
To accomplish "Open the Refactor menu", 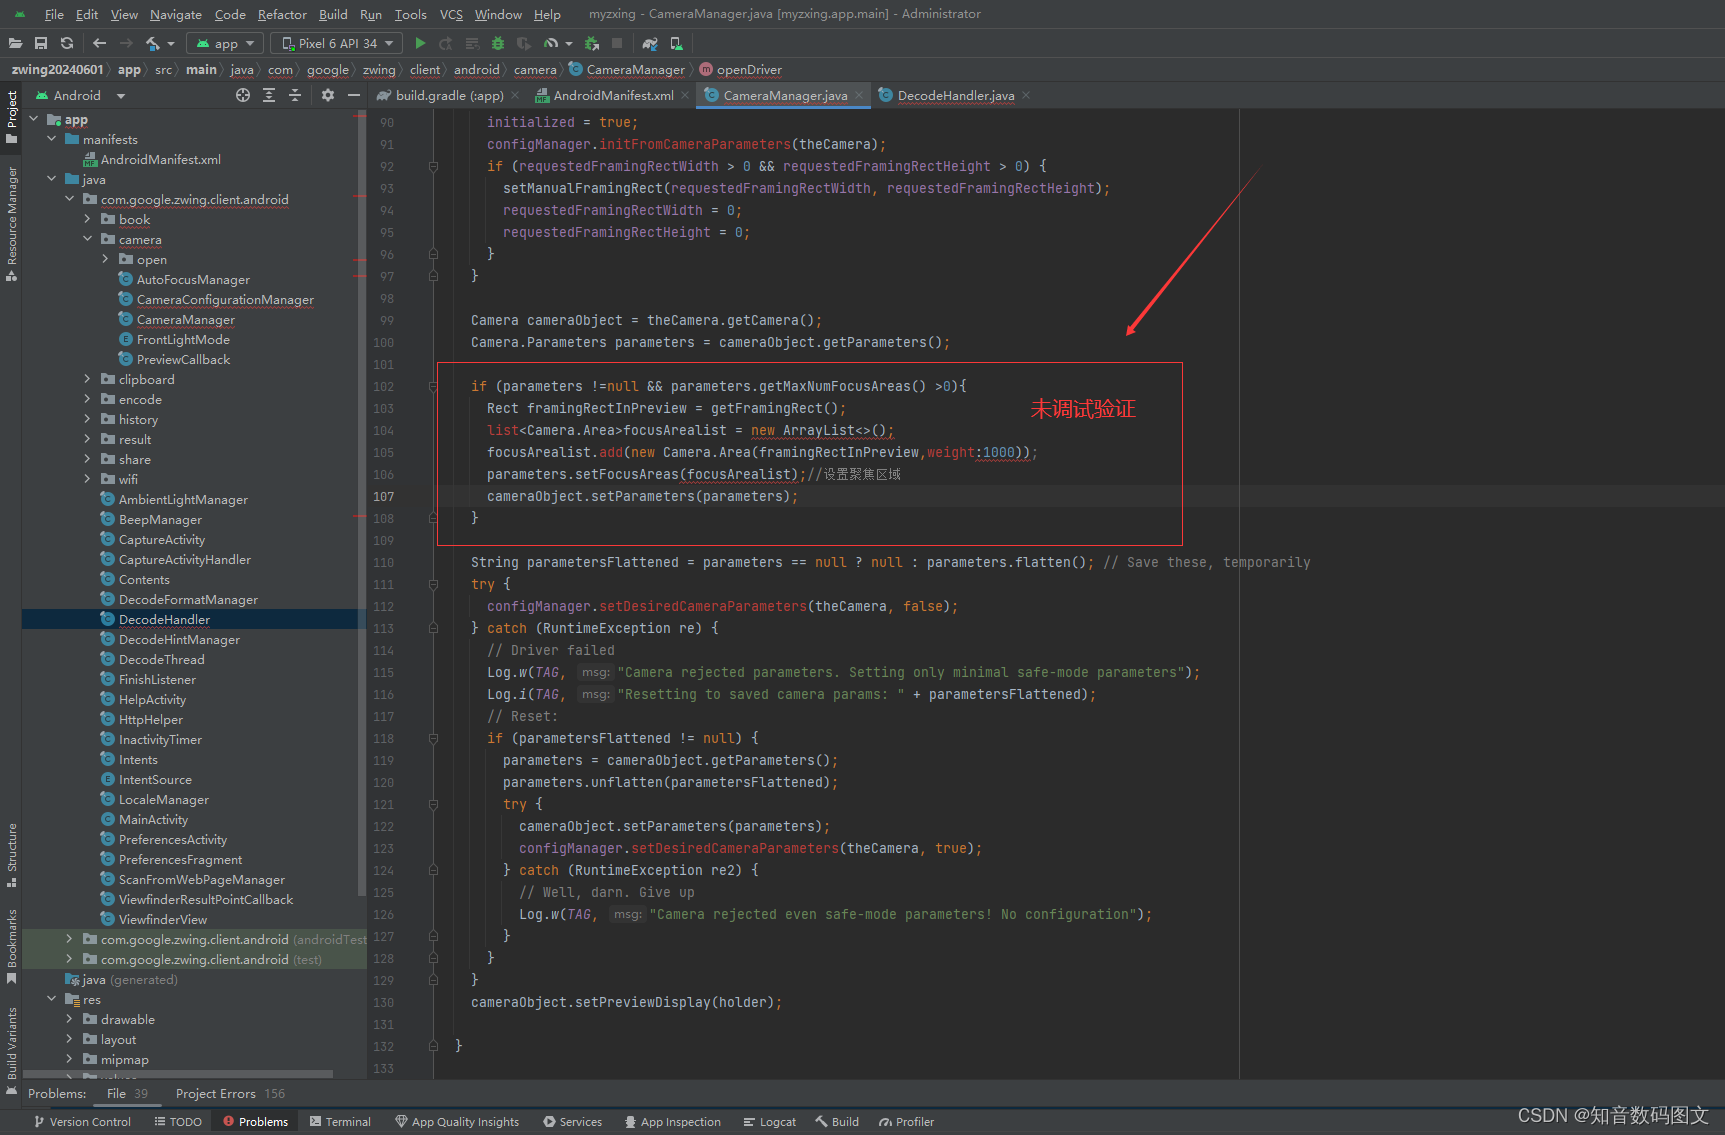I will 282,14.
